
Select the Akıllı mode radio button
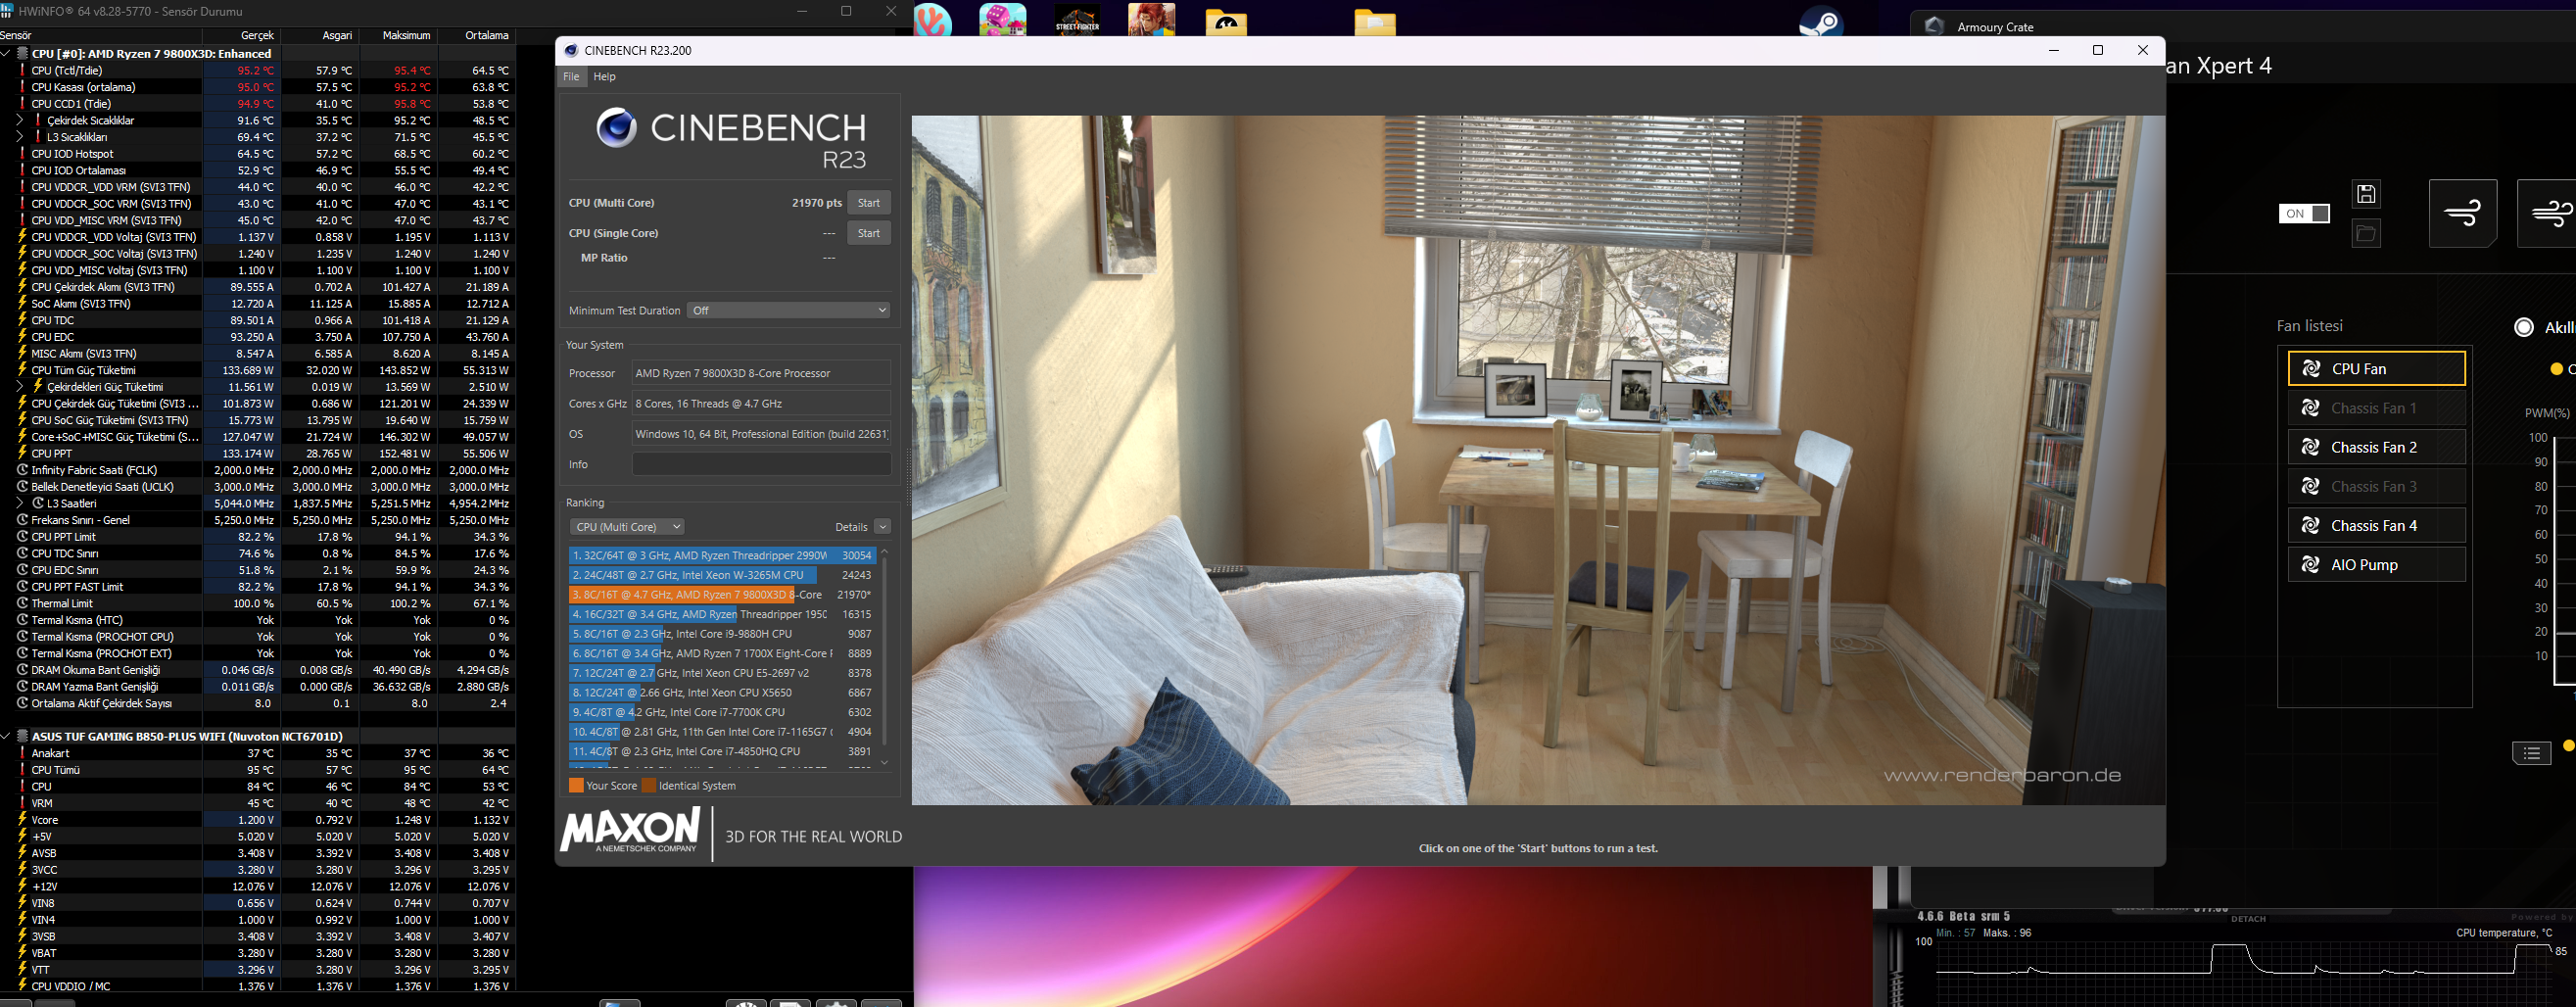point(2524,327)
